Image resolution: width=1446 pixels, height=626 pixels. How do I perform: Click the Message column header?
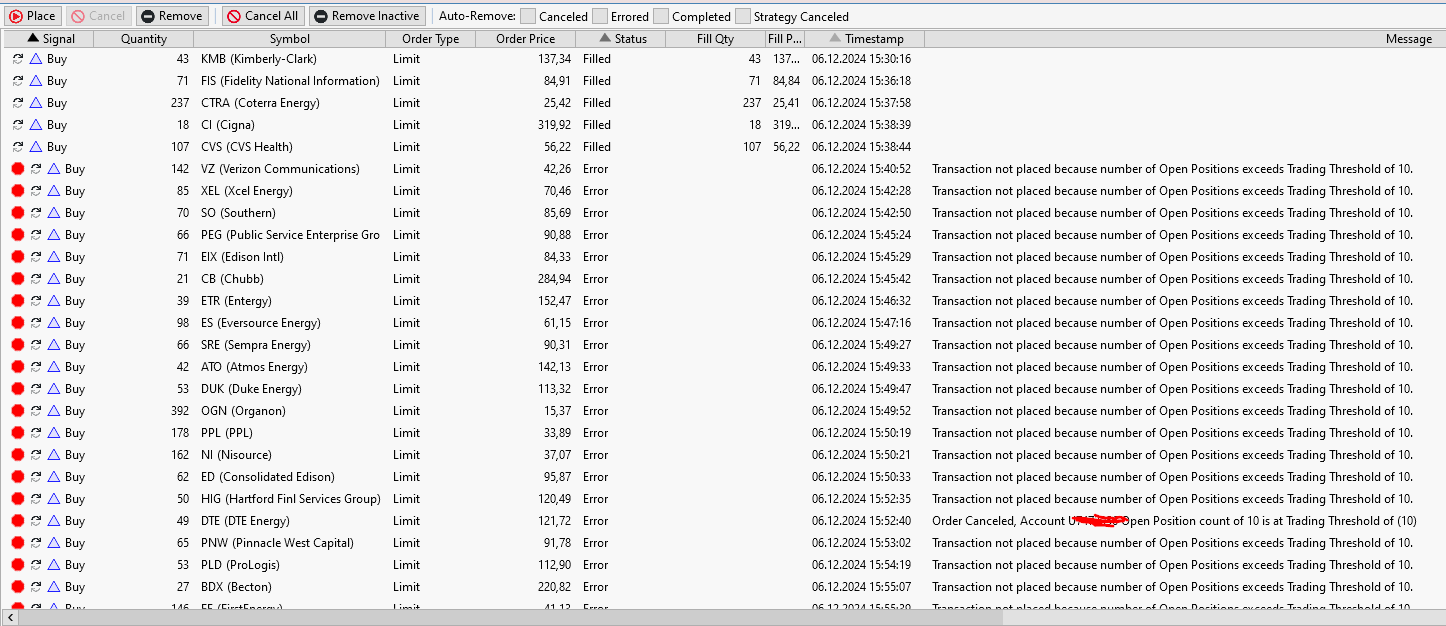(1185, 39)
